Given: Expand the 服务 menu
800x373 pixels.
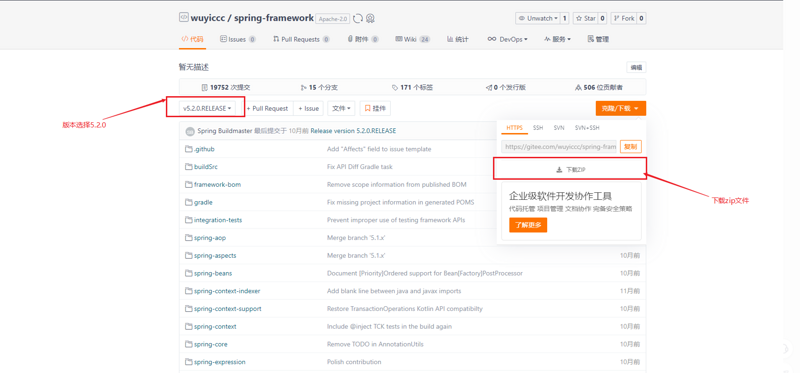Looking at the screenshot, I should coord(557,39).
